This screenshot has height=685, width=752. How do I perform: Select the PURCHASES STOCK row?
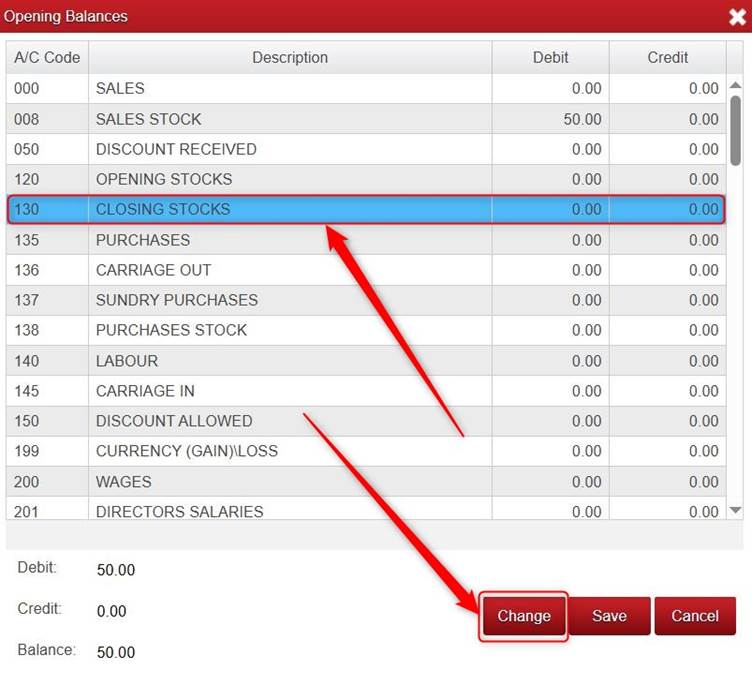tap(366, 330)
